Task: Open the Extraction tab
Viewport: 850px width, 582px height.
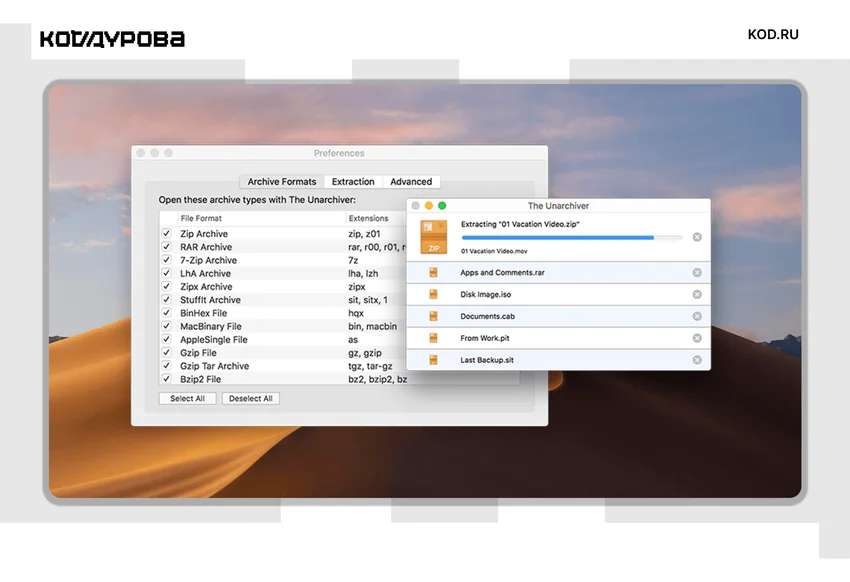Action: tap(353, 182)
